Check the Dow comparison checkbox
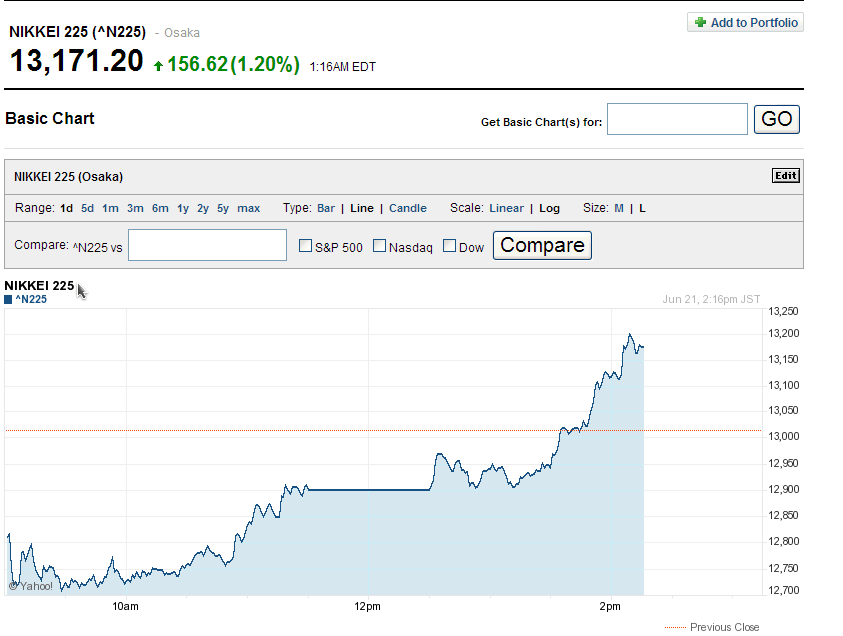843x636 pixels. pos(449,246)
